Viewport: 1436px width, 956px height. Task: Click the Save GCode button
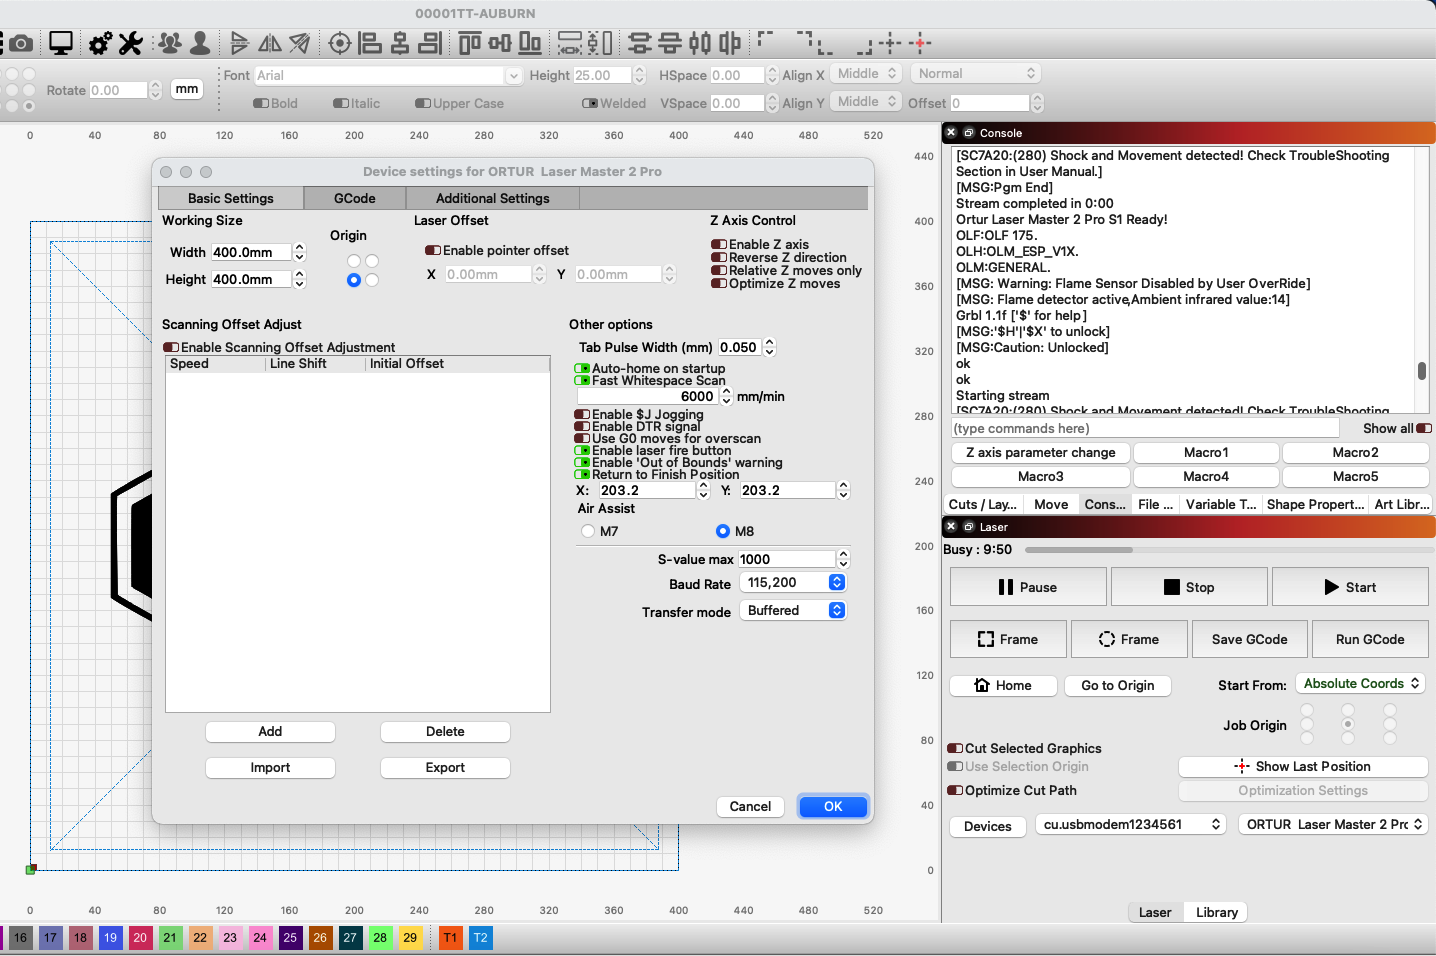[1250, 639]
